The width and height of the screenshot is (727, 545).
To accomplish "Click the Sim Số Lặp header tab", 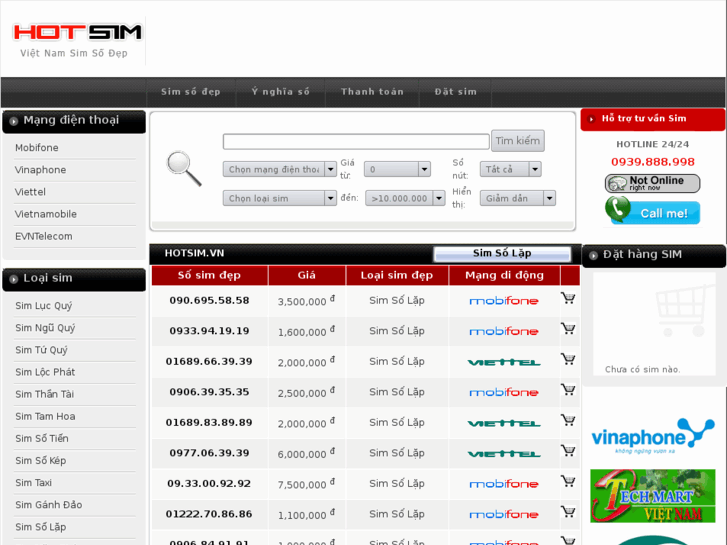I will 502,253.
